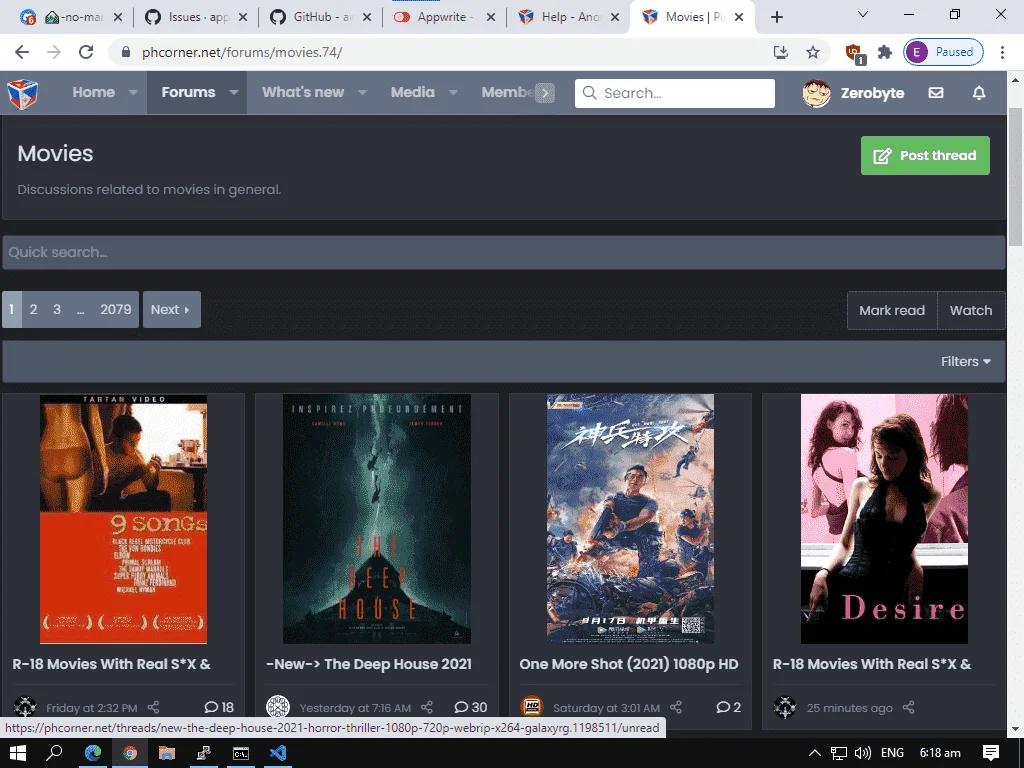Share the Desire thread icon
The width and height of the screenshot is (1024, 768).
coord(908,707)
